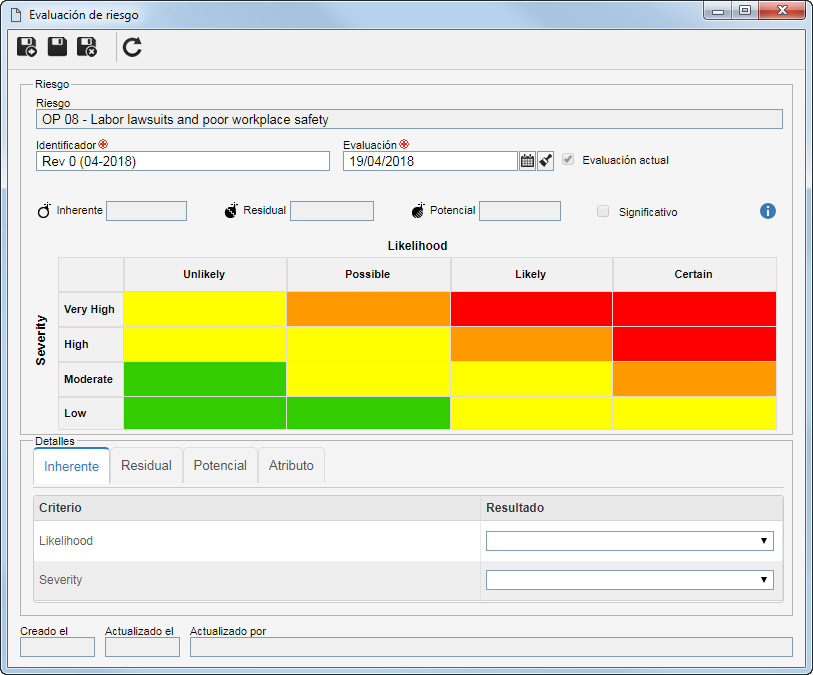Click the Actualizado el field
The width and height of the screenshot is (813, 675).
tap(142, 647)
